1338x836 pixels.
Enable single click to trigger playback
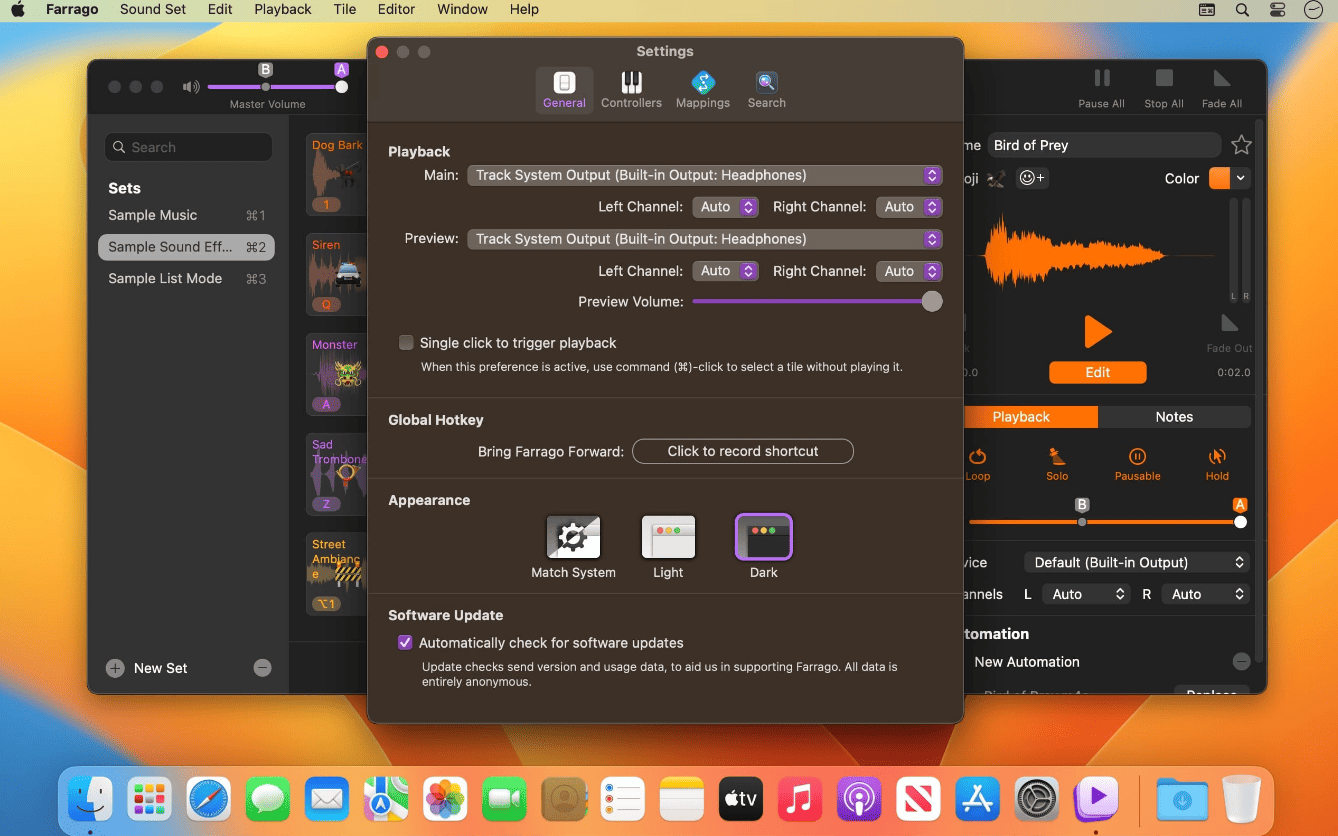(406, 343)
